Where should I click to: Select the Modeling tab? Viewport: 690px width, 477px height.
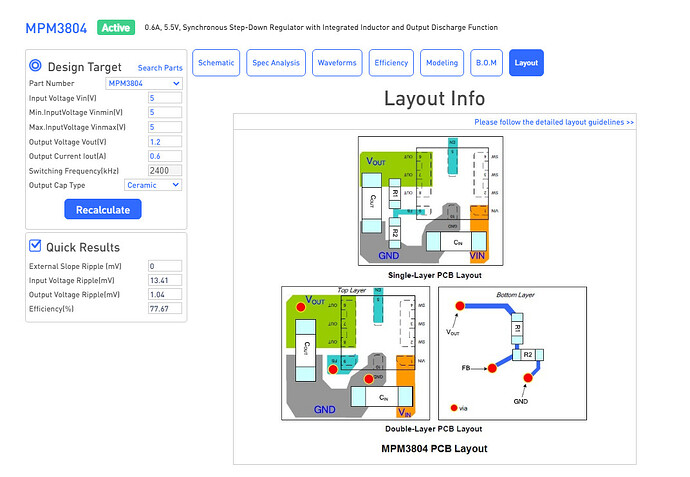coord(442,63)
